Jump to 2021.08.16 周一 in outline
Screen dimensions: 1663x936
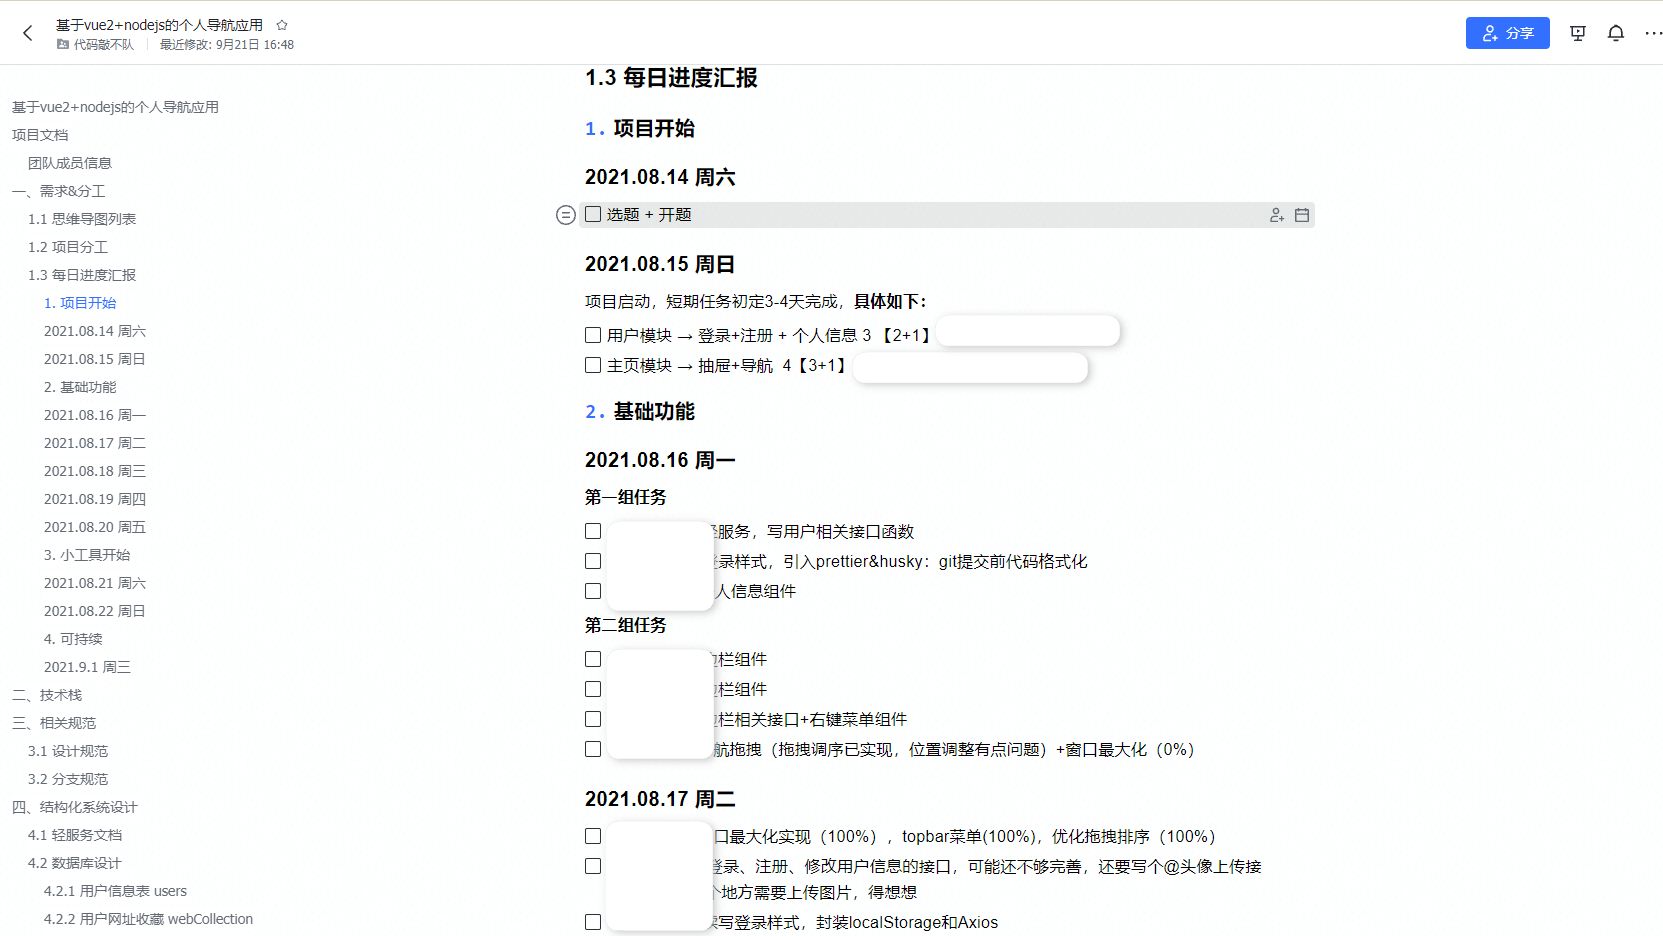coord(95,415)
